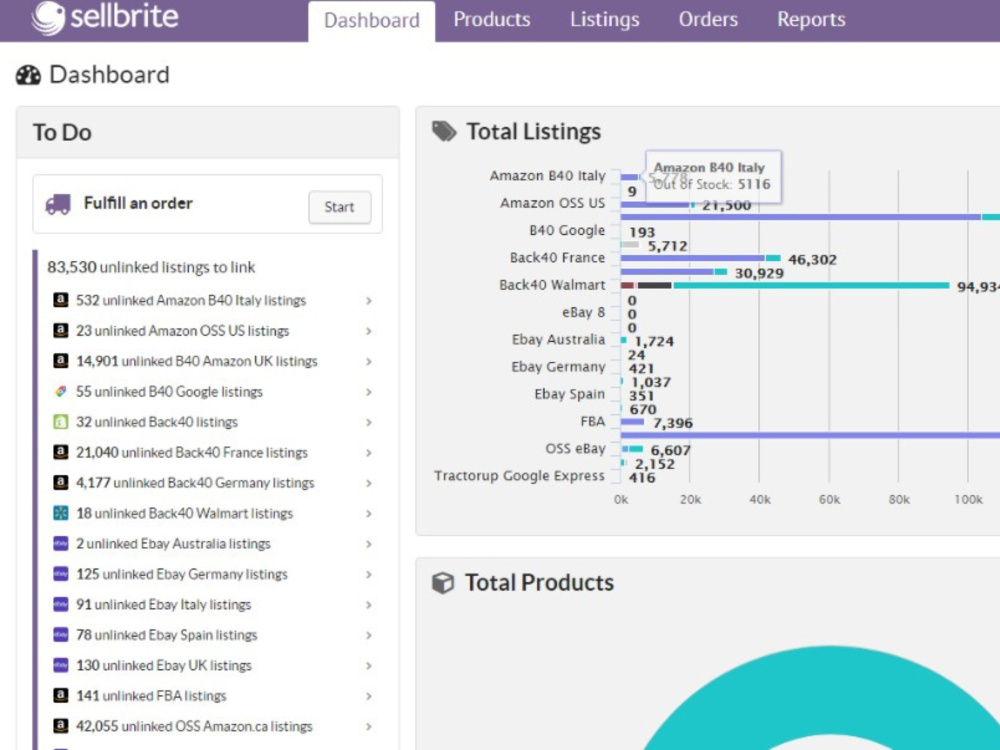Open 42,055 unlinked OSS Amazon.ca listings

point(194,726)
